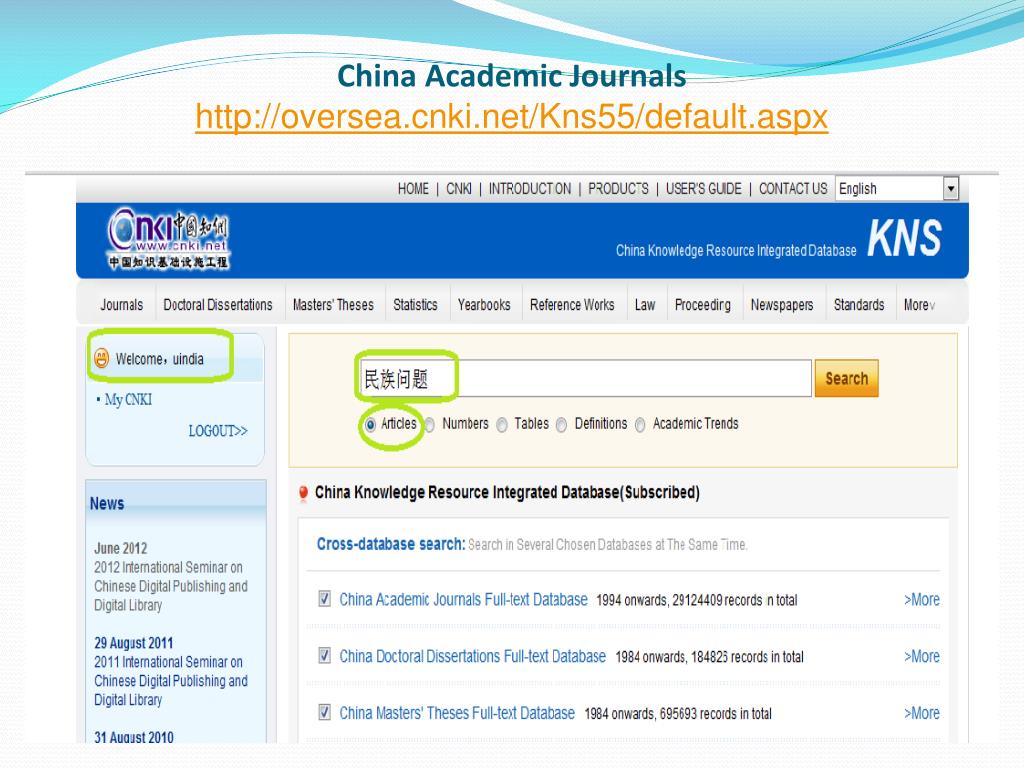Click the LOGOUT link
Viewport: 1024px width, 768px height.
(x=218, y=431)
